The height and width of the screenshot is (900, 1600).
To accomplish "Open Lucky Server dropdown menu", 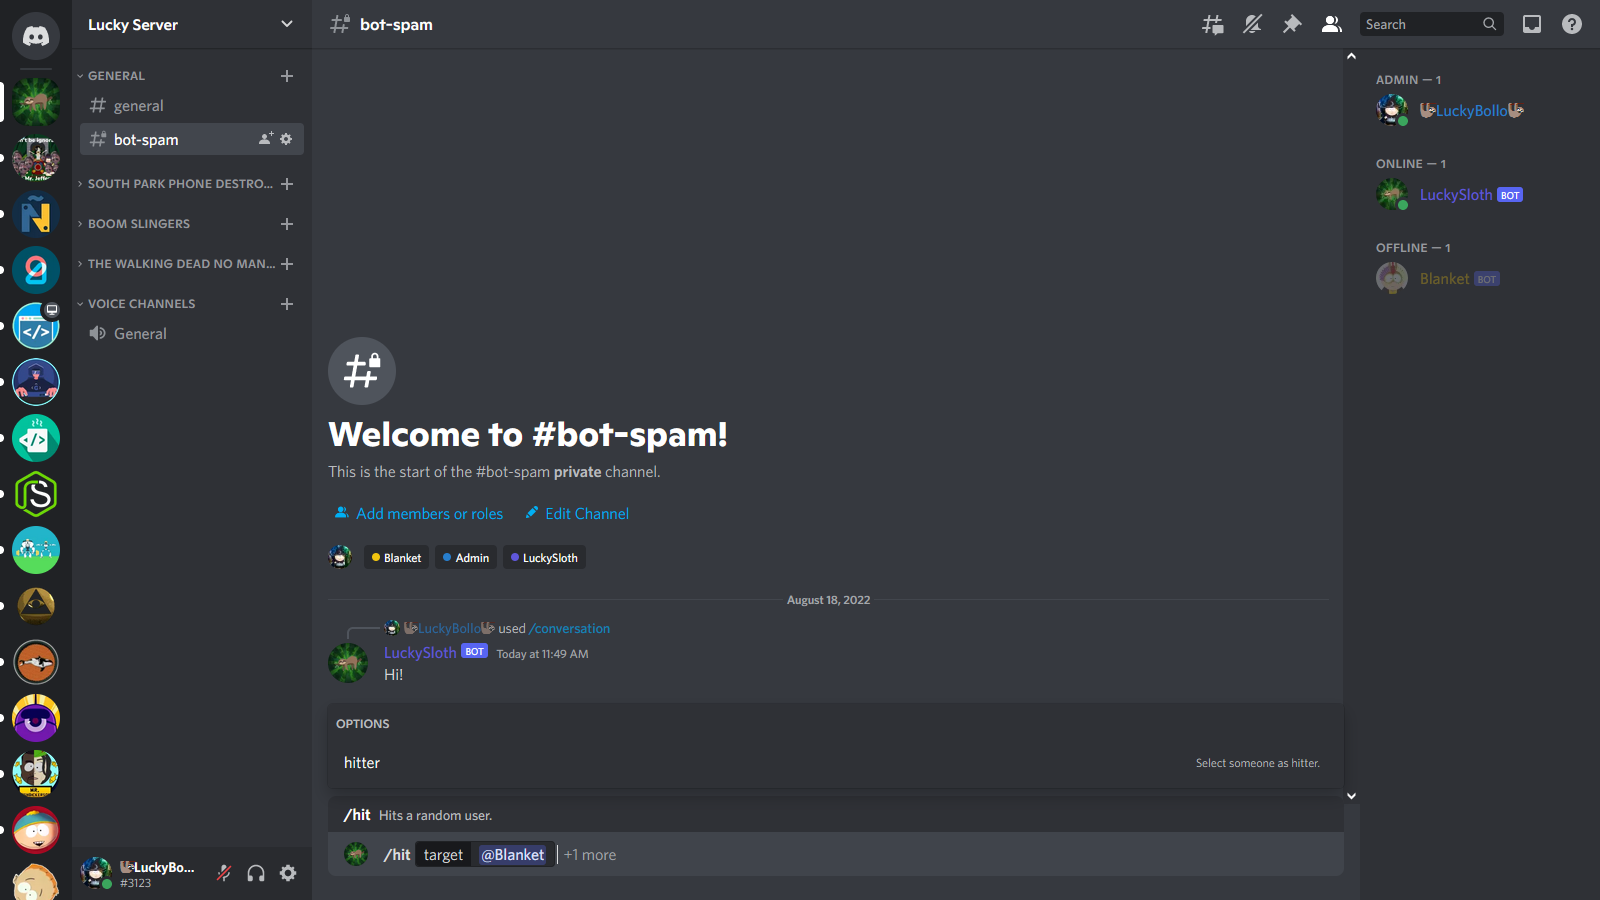I will 192,24.
